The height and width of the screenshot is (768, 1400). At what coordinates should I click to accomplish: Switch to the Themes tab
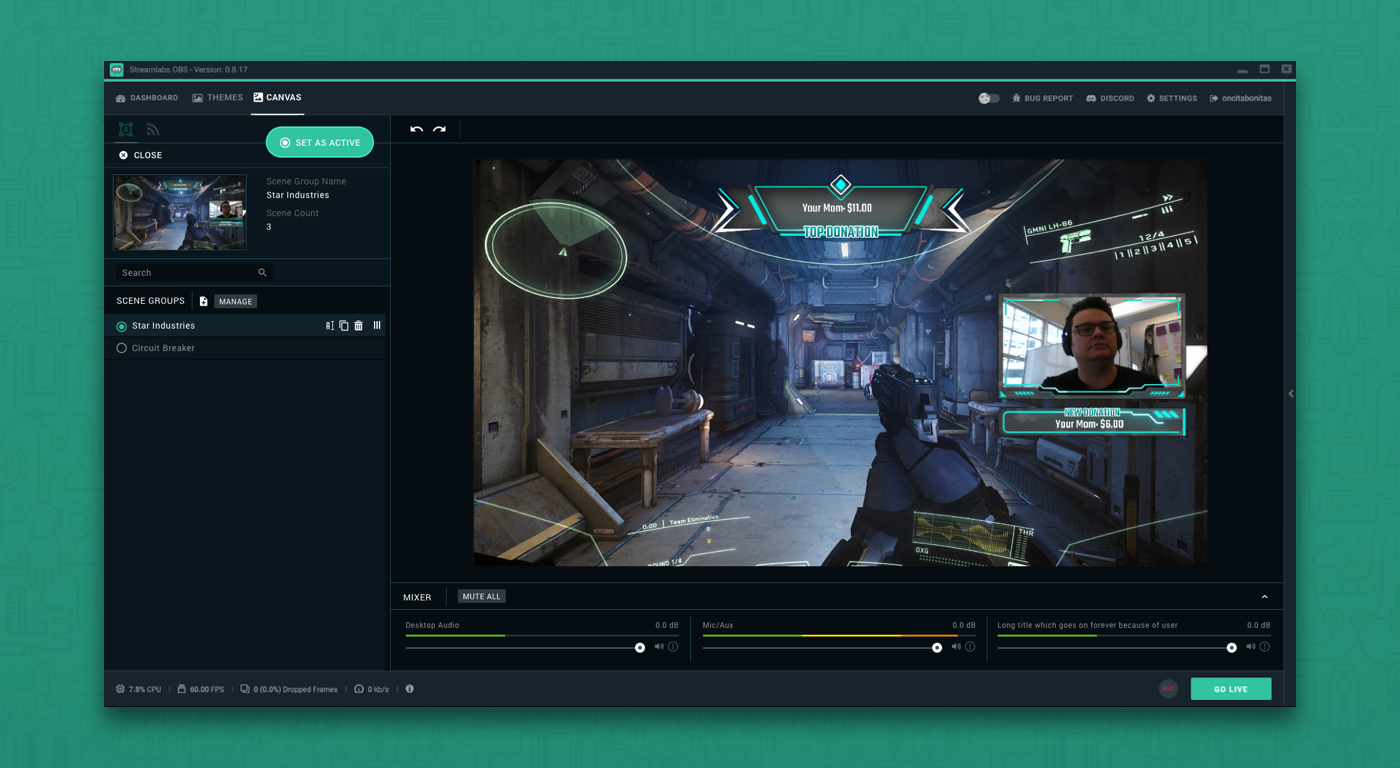coord(218,98)
